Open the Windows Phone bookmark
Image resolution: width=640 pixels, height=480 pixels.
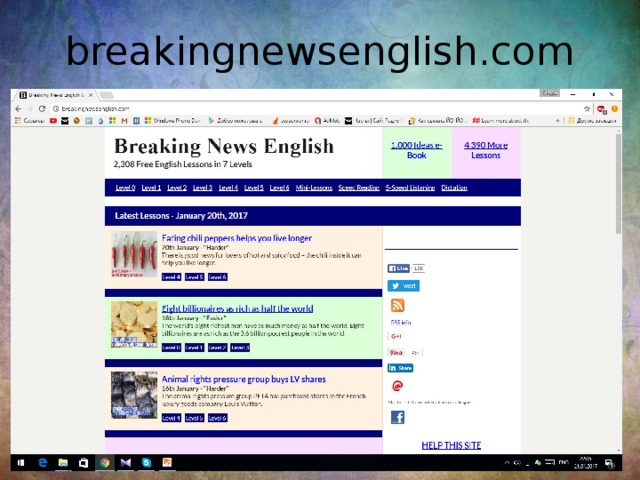[x=173, y=121]
